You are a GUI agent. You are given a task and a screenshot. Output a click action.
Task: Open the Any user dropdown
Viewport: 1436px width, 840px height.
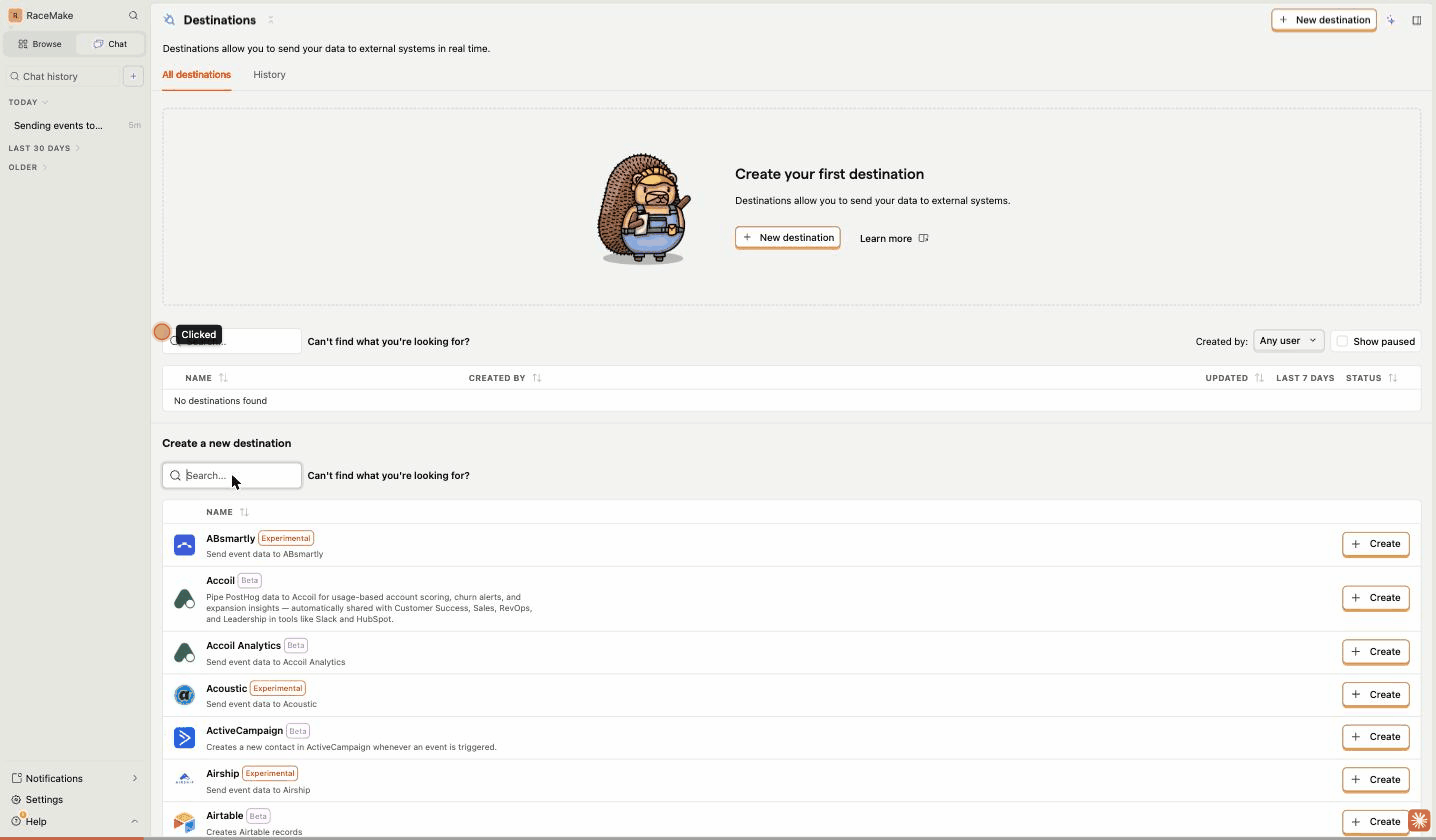click(1288, 341)
